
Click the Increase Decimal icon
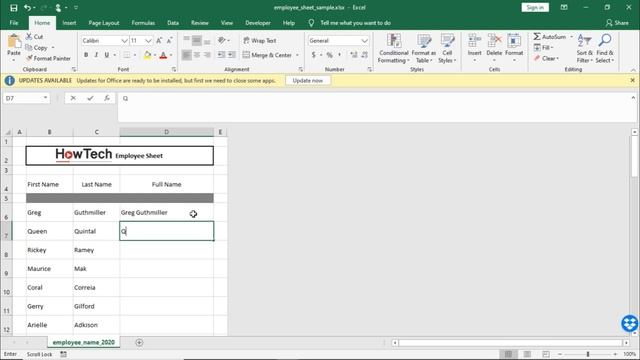(x=353, y=55)
